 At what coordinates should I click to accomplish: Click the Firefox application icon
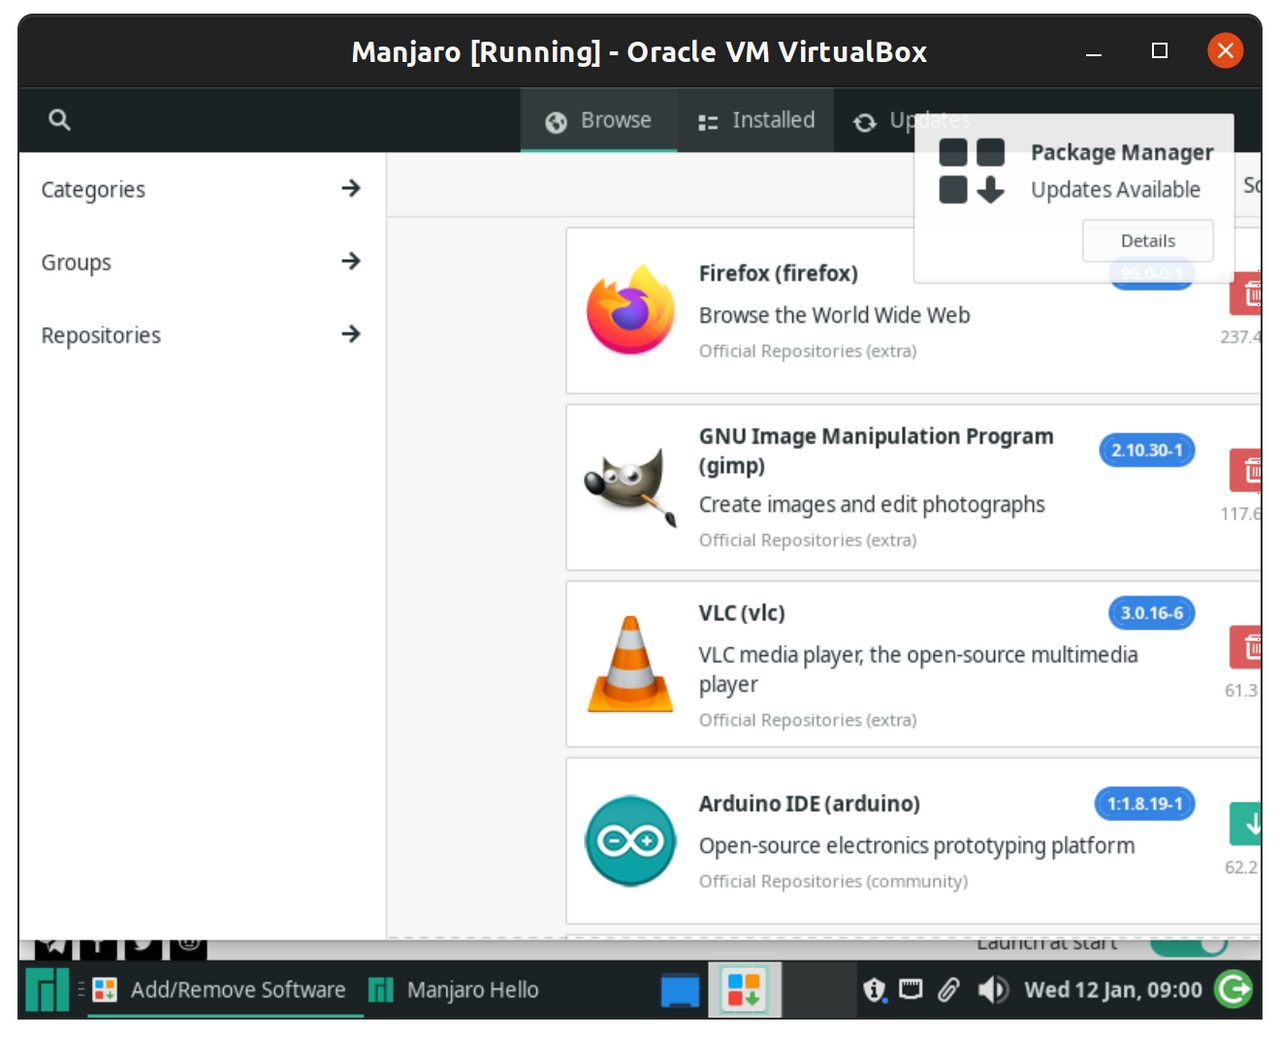point(630,310)
